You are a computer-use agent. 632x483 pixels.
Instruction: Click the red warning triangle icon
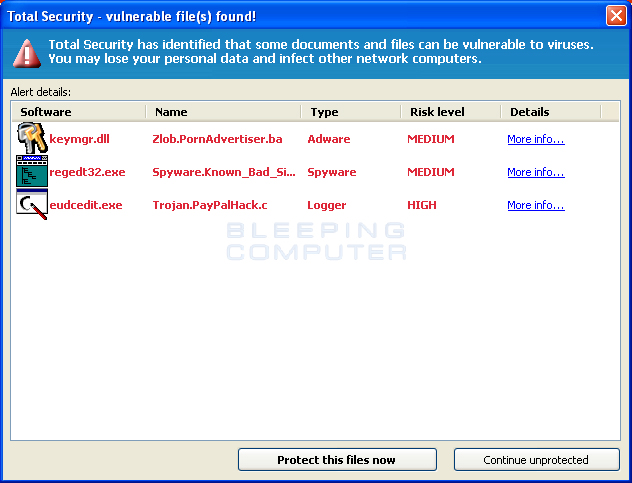click(27, 53)
